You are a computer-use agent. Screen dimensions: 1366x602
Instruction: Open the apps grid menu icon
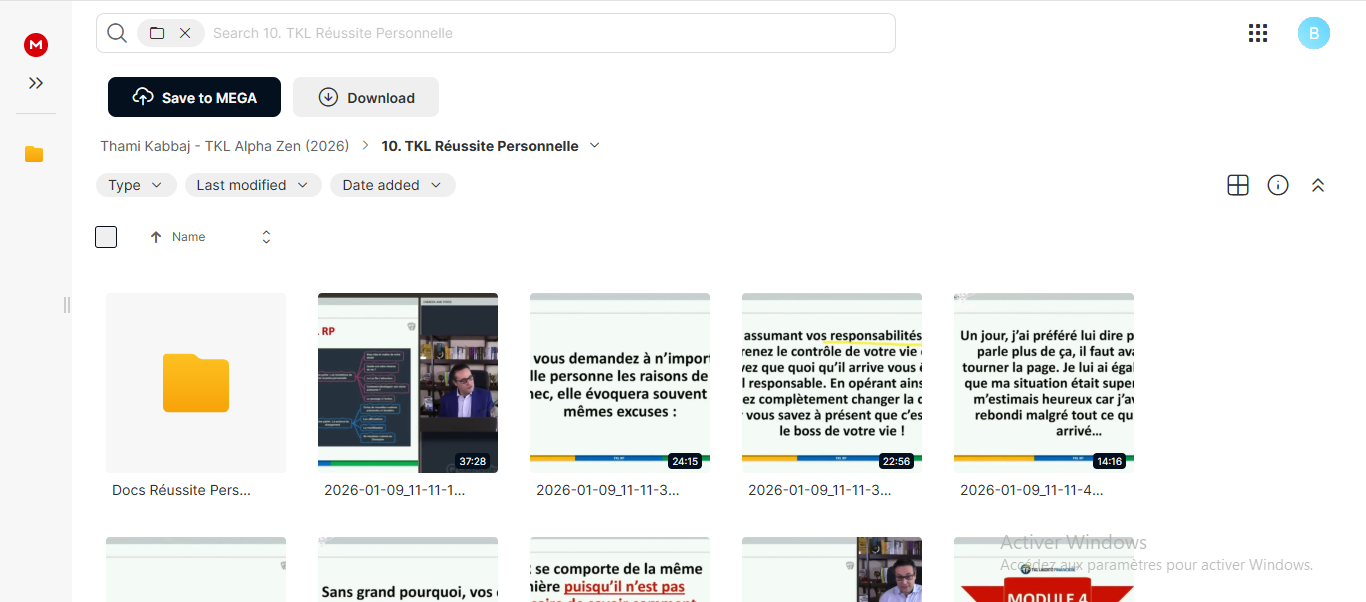click(1258, 33)
